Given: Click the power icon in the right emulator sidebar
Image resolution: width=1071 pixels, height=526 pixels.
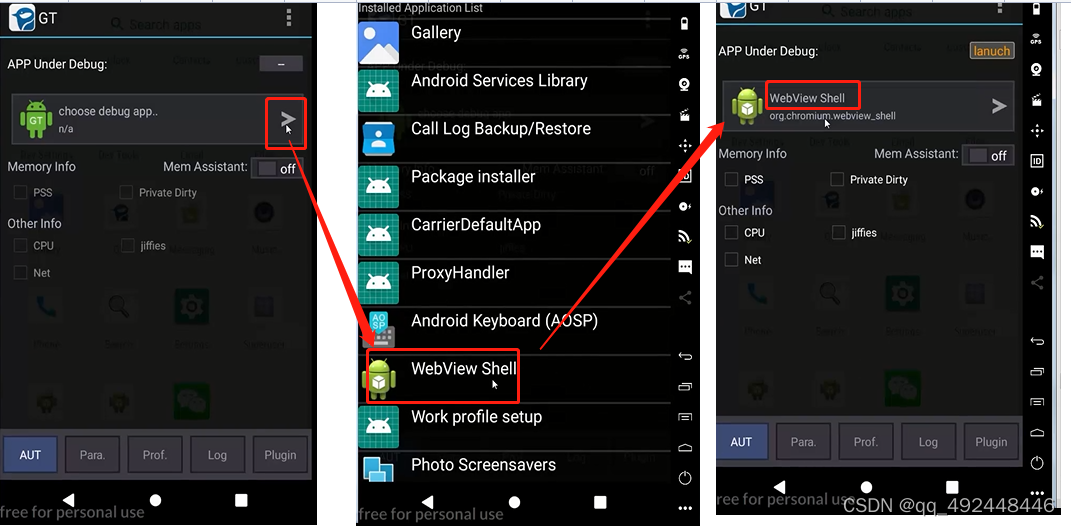Looking at the screenshot, I should tap(1037, 462).
